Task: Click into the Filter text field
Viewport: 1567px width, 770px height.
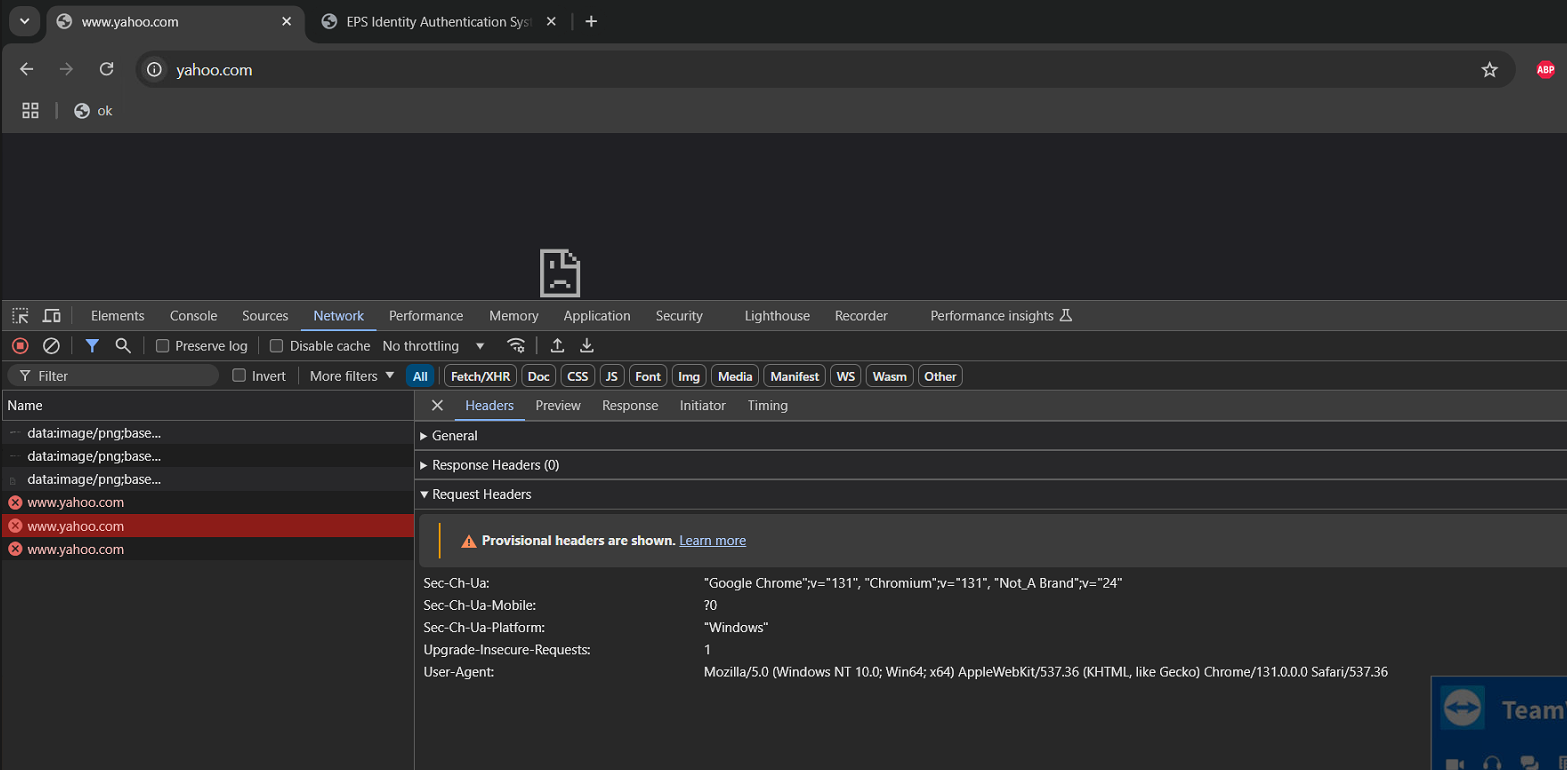Action: point(120,376)
